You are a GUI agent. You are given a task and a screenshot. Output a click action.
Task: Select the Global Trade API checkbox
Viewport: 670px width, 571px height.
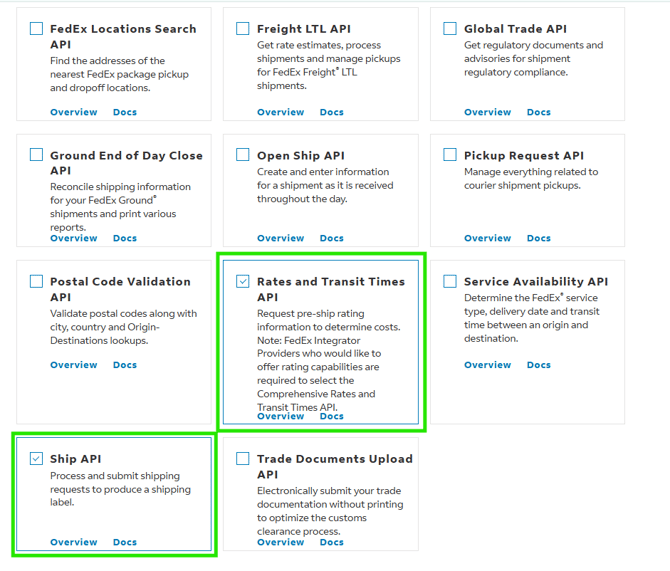coord(450,29)
